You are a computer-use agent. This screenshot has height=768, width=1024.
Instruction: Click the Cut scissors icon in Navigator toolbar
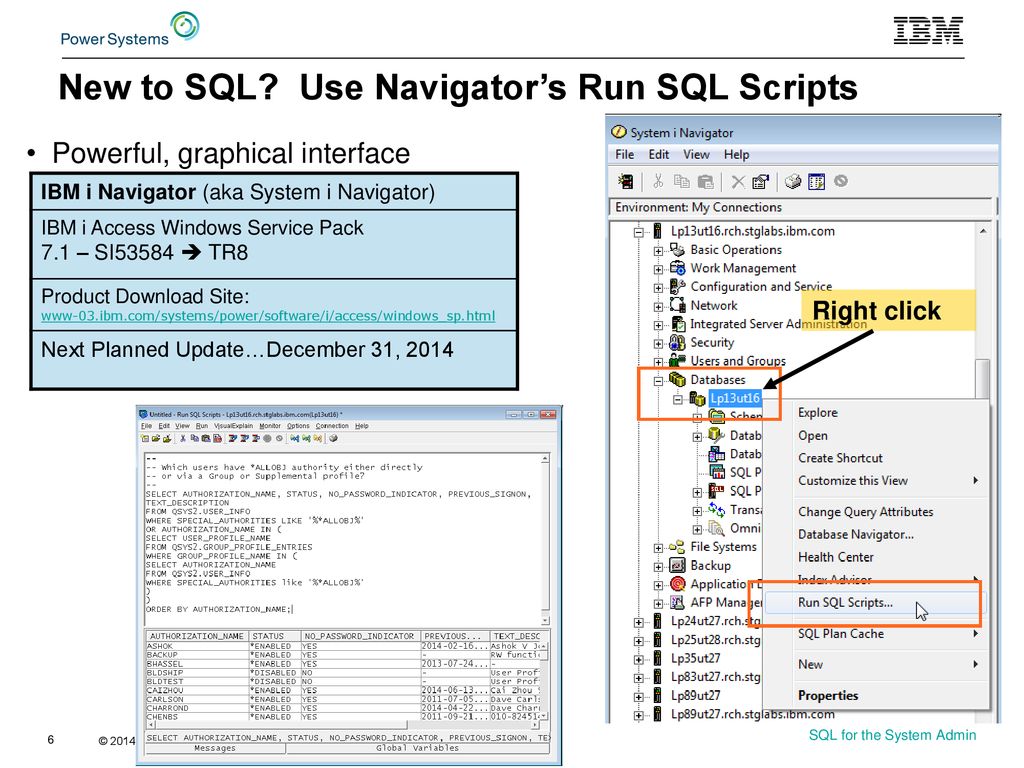[658, 182]
